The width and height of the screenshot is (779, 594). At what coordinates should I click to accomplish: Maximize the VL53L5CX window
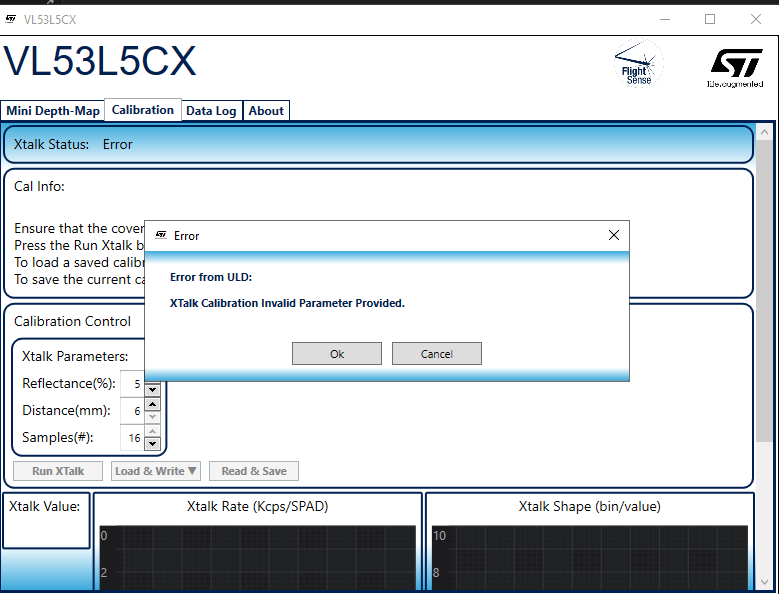point(710,19)
